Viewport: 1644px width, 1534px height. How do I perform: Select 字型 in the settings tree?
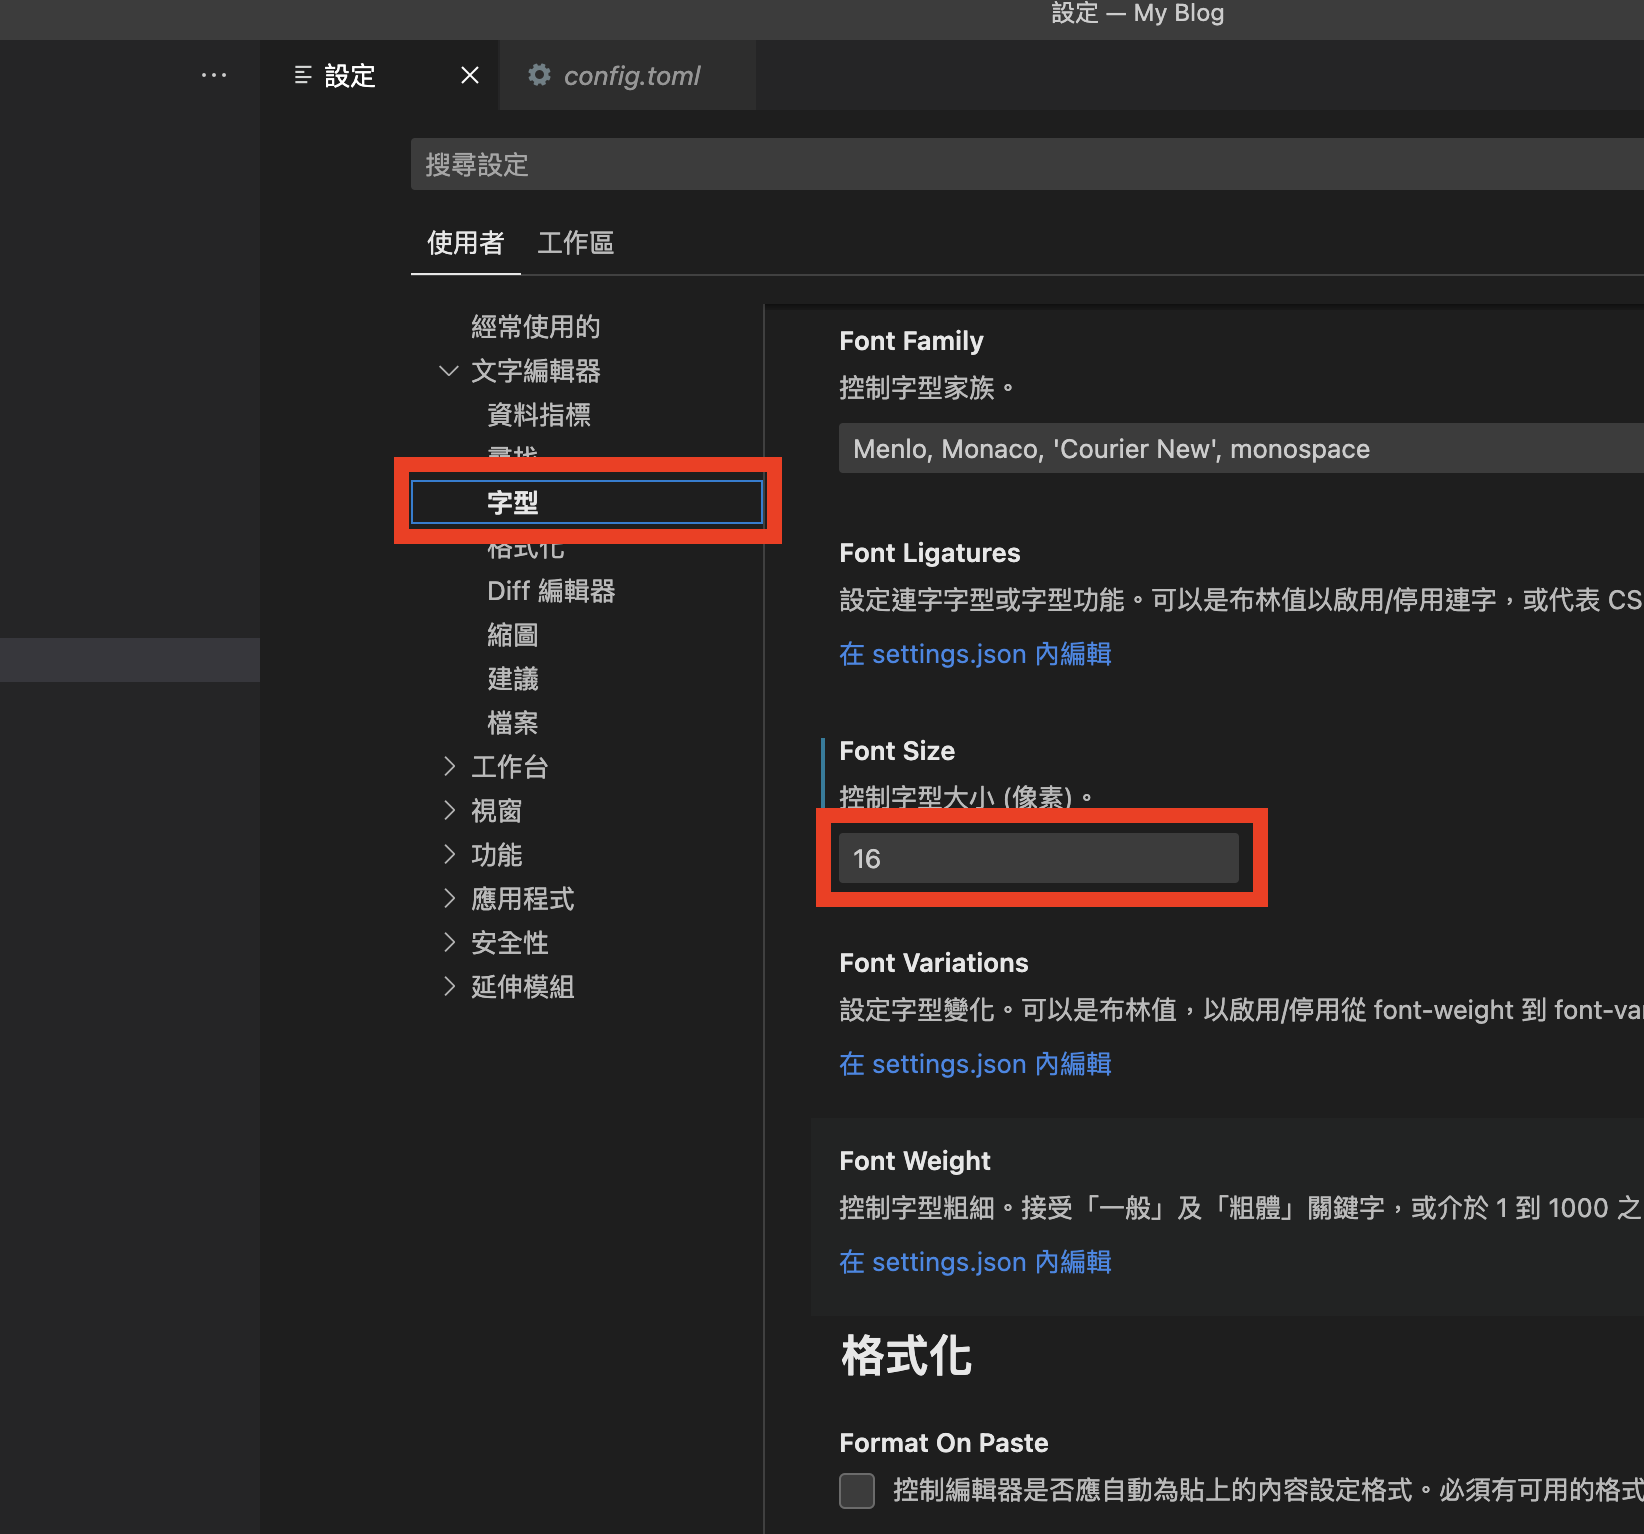point(587,502)
